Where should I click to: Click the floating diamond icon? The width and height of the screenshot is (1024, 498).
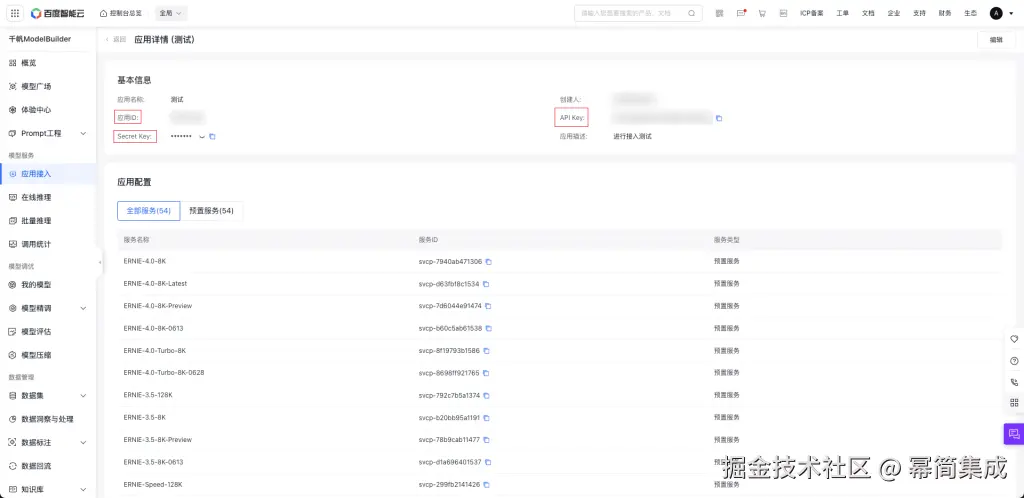click(1014, 339)
